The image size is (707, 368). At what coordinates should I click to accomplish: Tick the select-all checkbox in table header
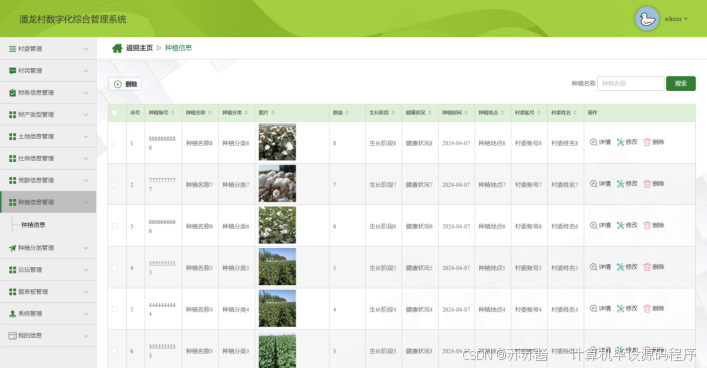(115, 113)
